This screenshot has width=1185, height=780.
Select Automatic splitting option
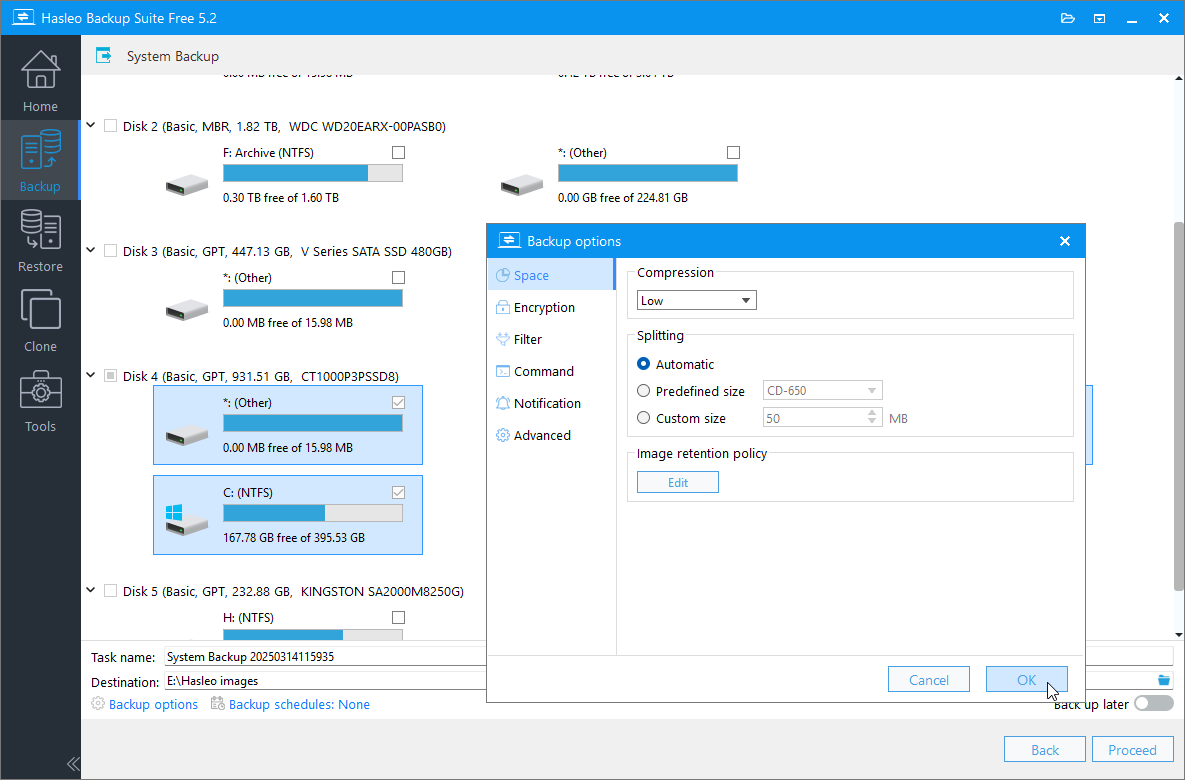pos(643,364)
